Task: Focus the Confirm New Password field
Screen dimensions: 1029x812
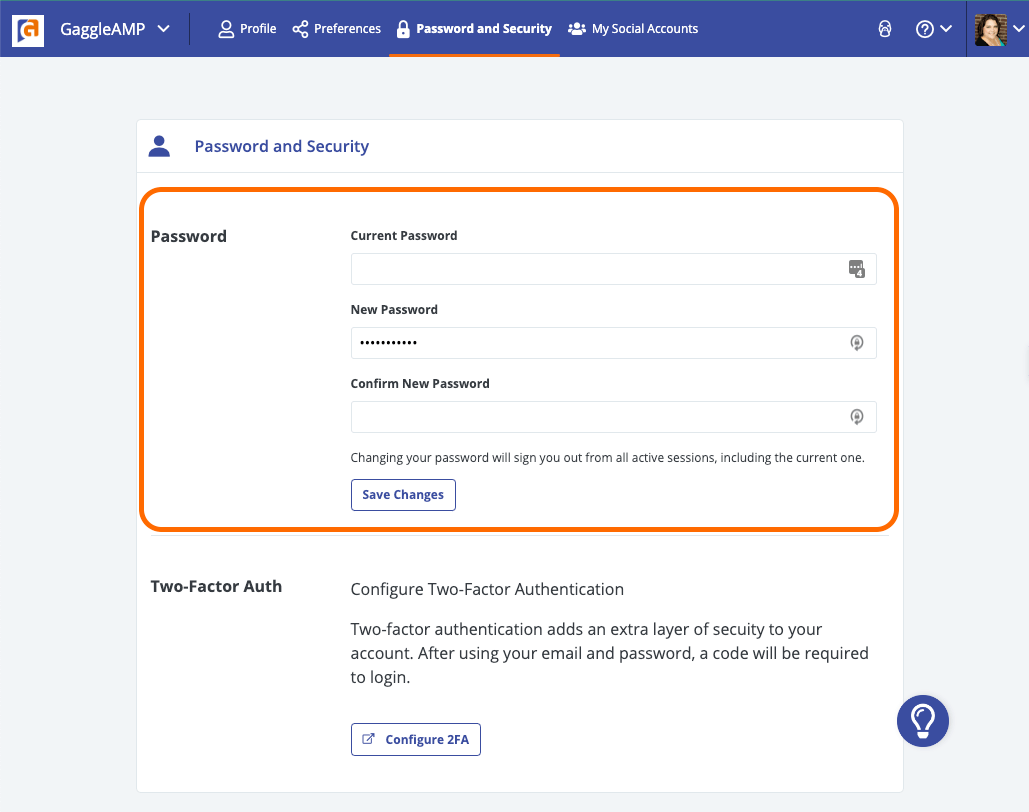Action: [x=613, y=417]
